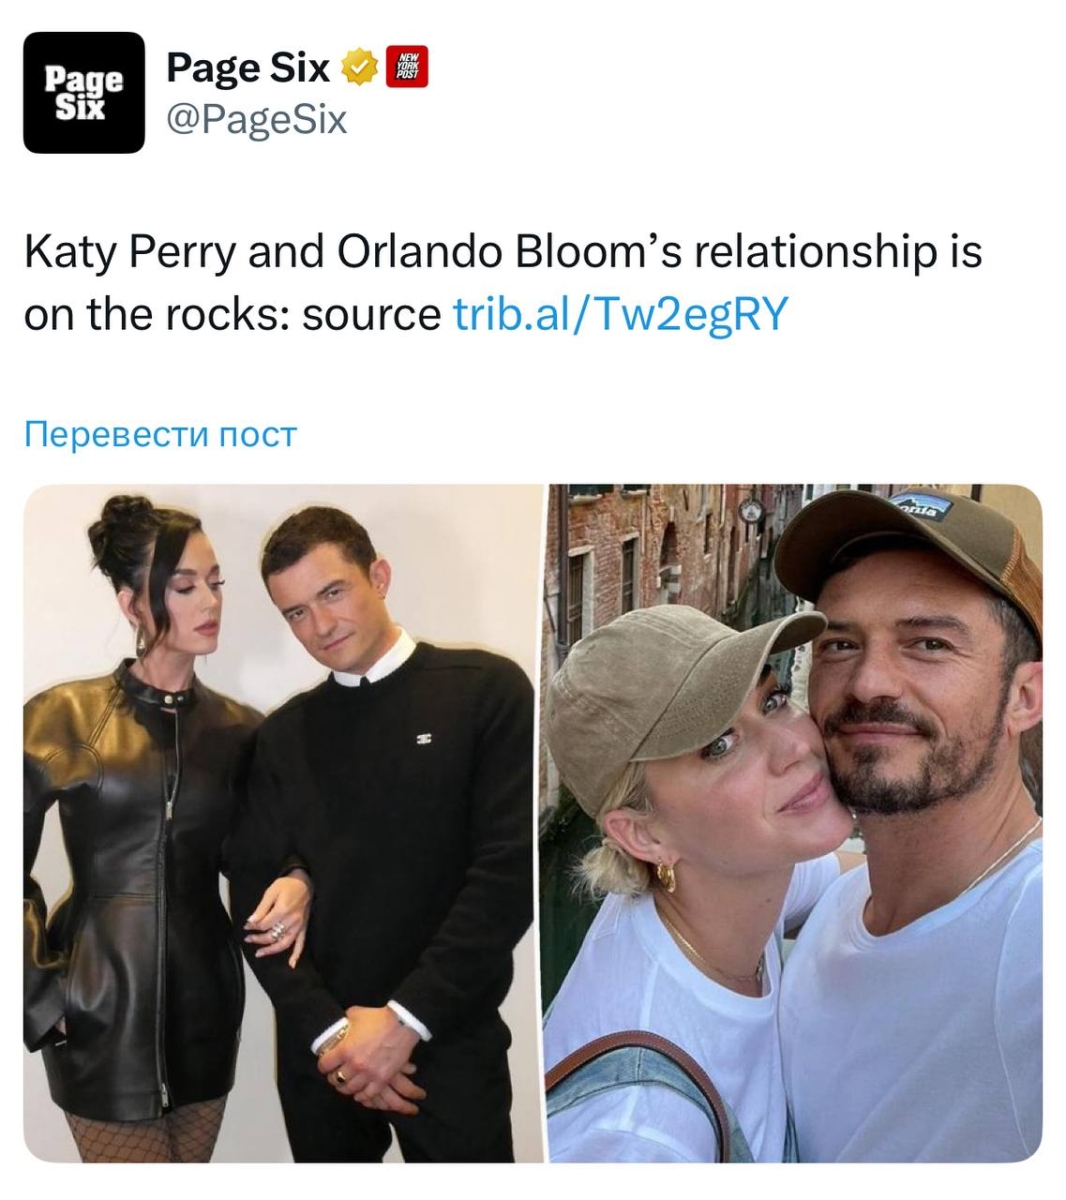This screenshot has width=1066, height=1200.
Task: Click the rings on hand in left photo
Action: pyautogui.click(x=277, y=930)
